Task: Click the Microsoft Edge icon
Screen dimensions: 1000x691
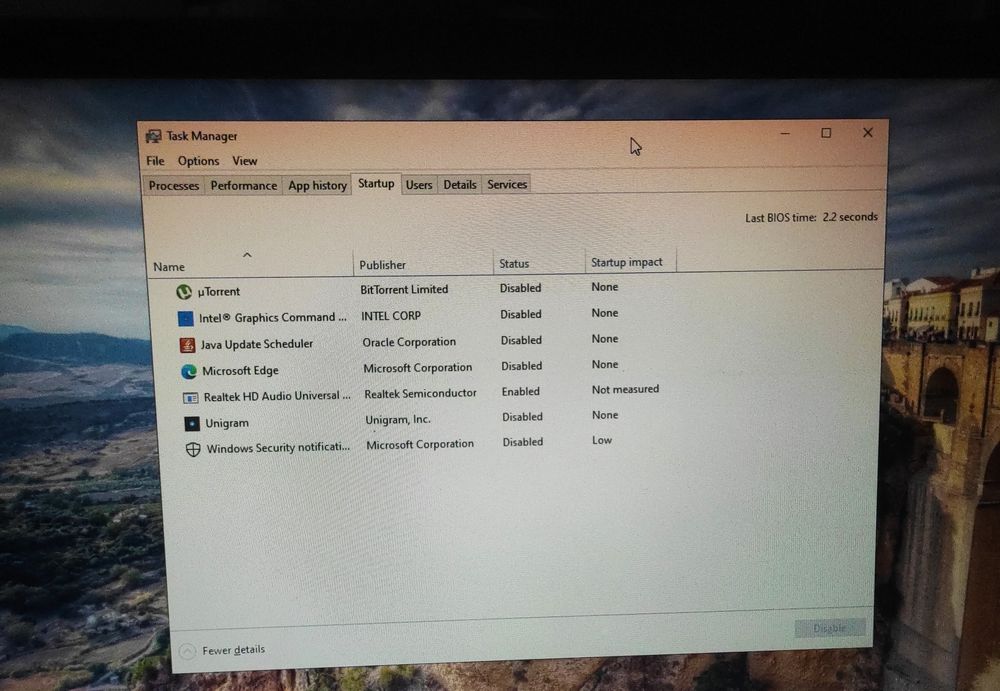Action: tap(189, 371)
